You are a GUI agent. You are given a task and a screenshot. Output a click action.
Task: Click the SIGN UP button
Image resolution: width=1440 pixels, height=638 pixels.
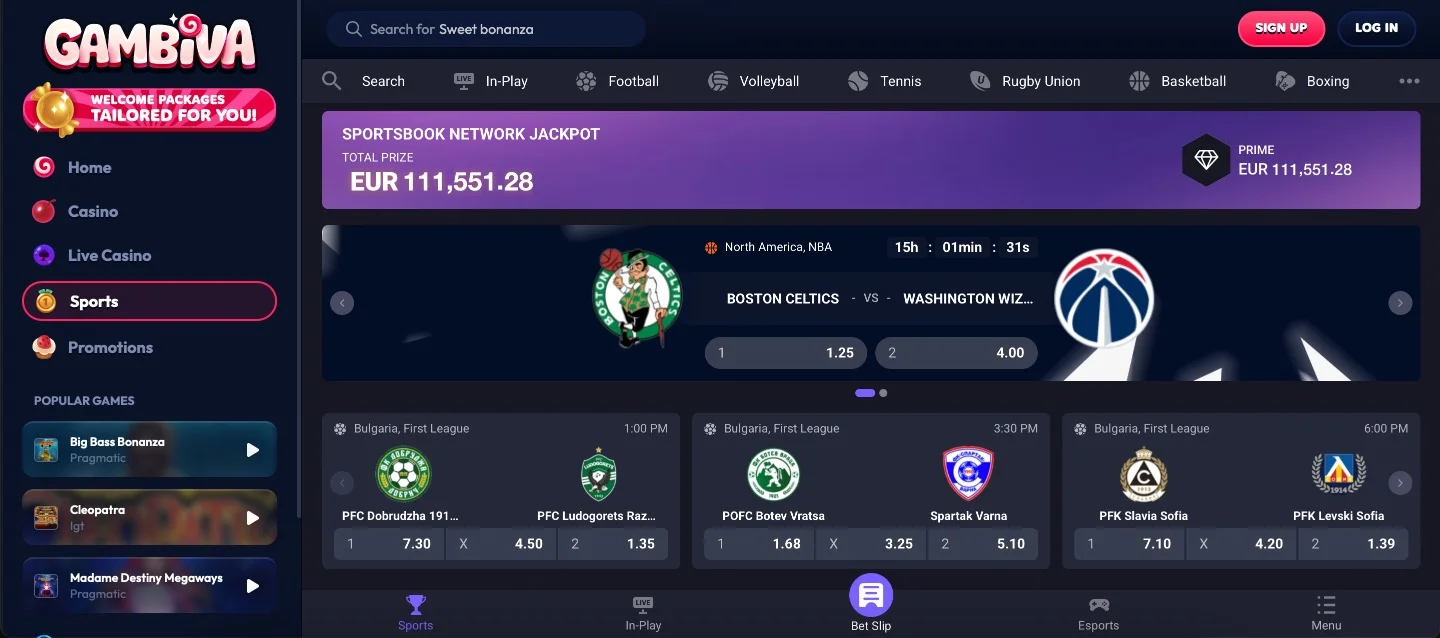coord(1281,29)
